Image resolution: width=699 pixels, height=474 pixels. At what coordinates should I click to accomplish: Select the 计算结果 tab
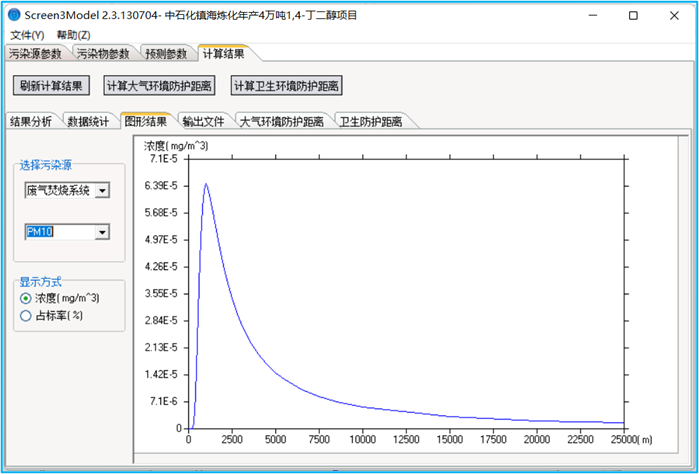pos(223,54)
